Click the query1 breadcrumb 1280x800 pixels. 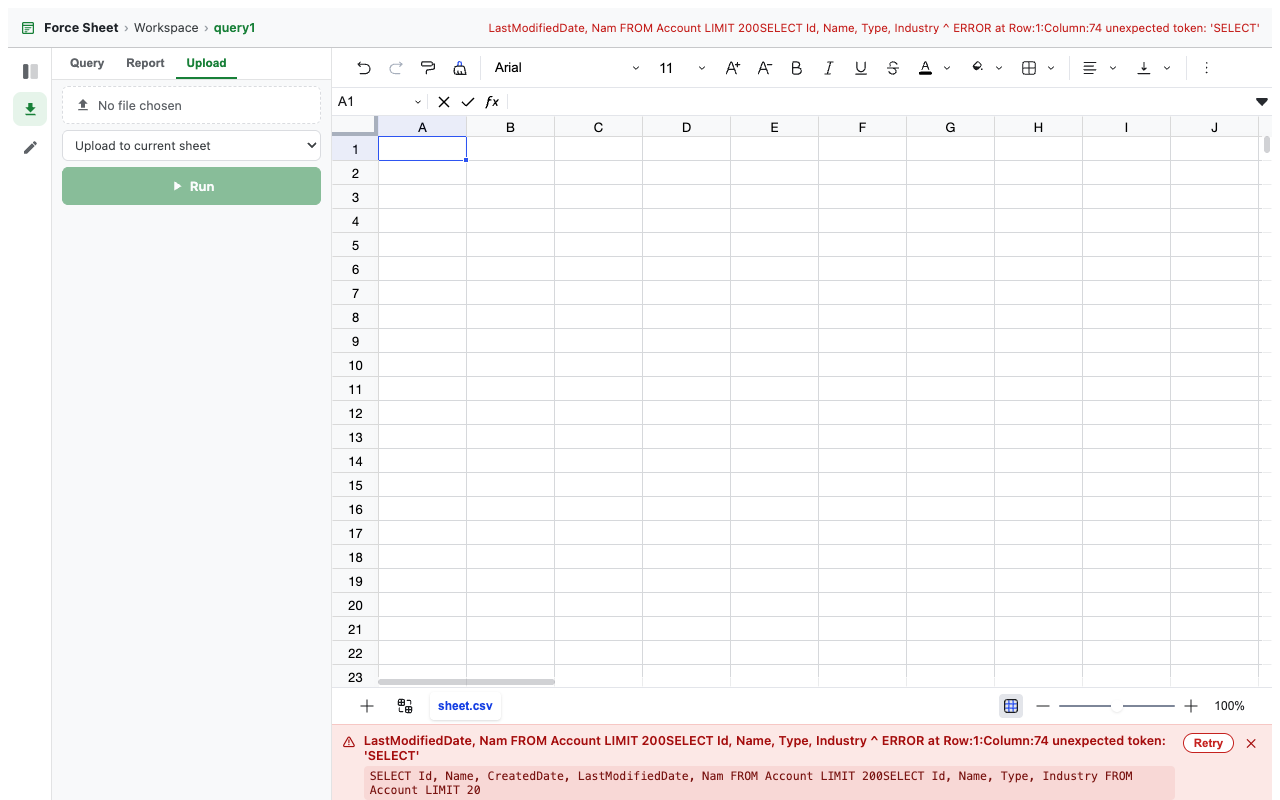point(234,28)
